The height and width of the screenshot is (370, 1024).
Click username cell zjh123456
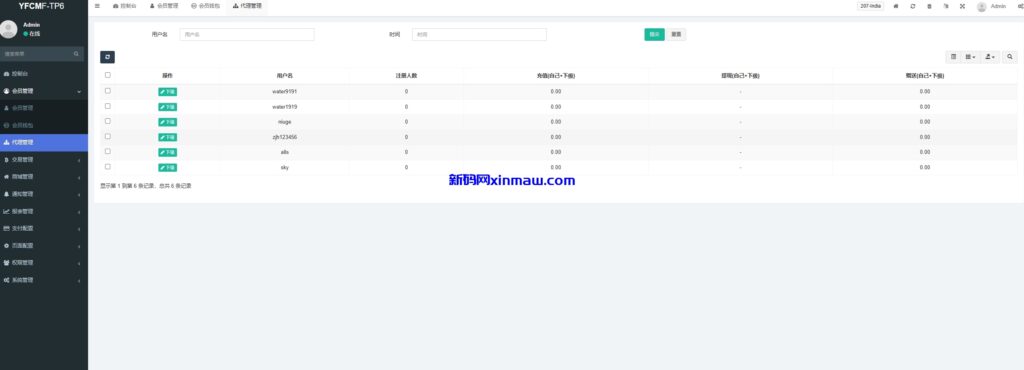[285, 137]
